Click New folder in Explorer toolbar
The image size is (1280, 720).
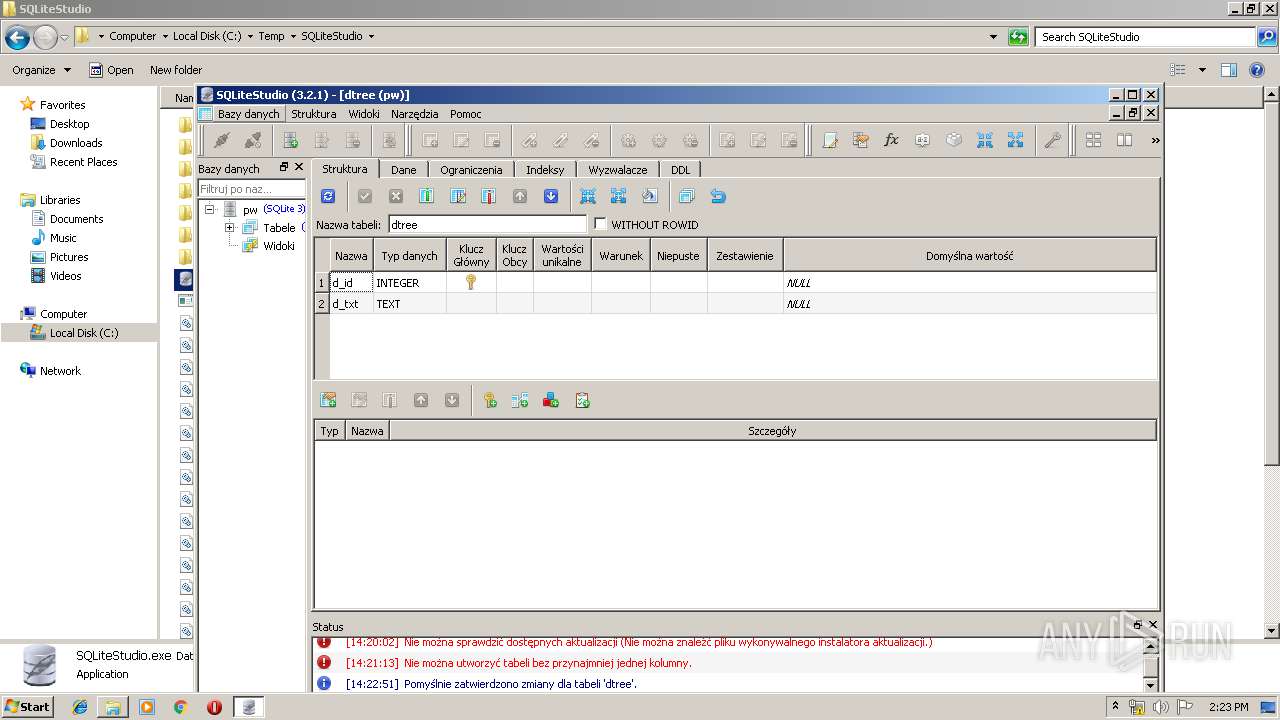[x=176, y=70]
